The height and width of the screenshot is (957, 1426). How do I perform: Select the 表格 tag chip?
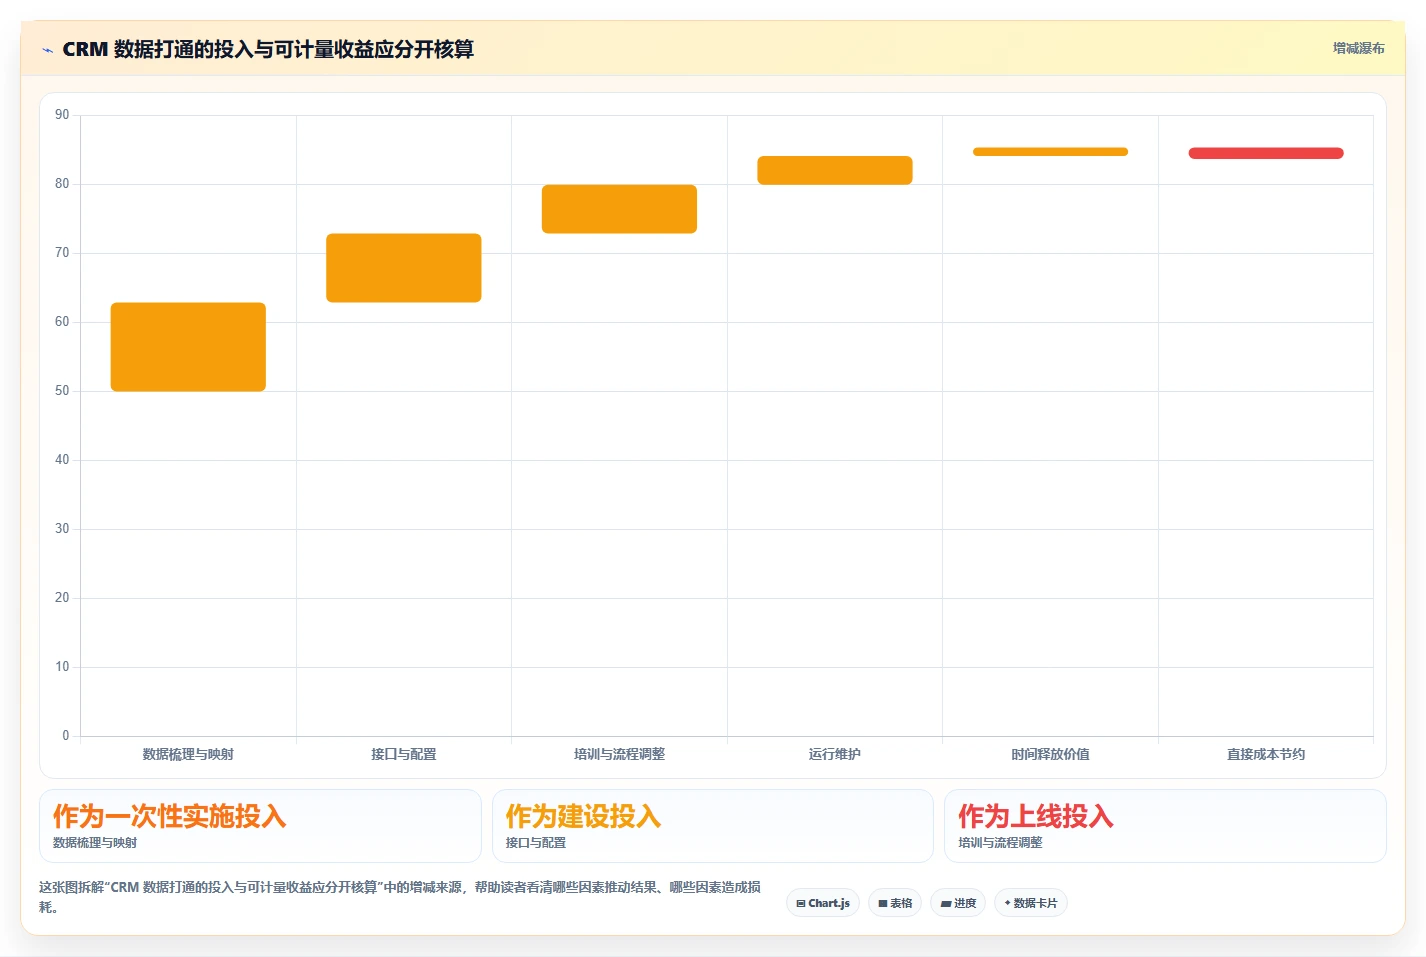pos(895,903)
